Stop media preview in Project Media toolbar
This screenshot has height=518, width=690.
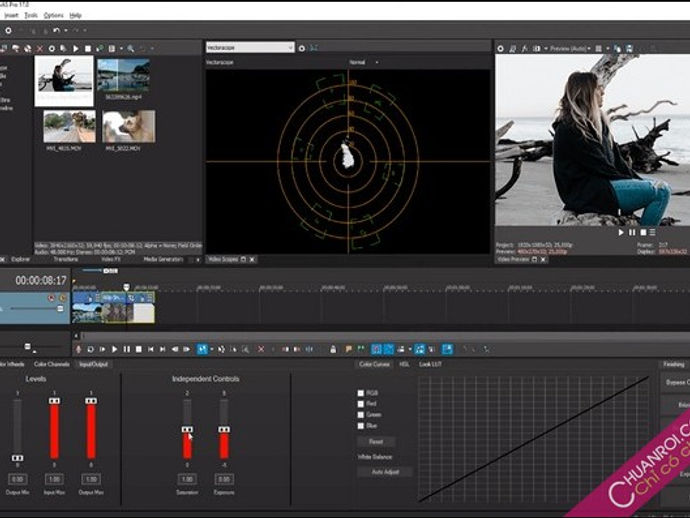pyautogui.click(x=88, y=48)
